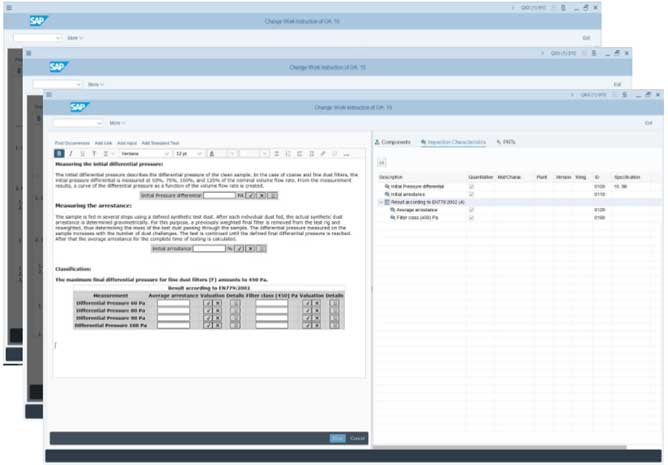Open the command field dropdown in middle window
Image resolution: width=668 pixels, height=465 pixels.
pyautogui.click(x=78, y=84)
